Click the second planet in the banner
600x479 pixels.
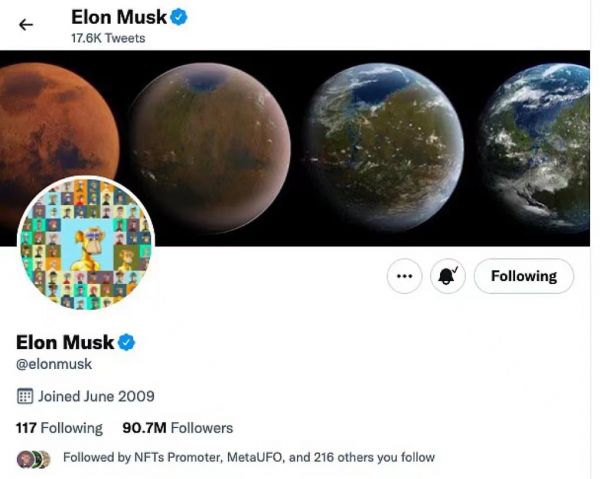coord(208,140)
